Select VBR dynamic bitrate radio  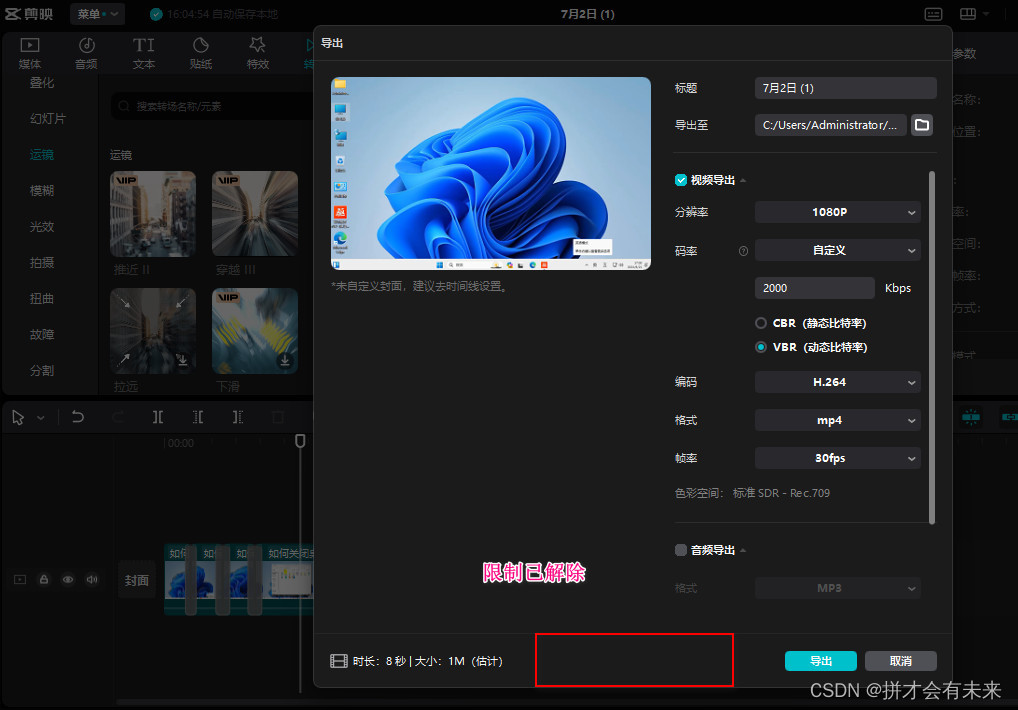pyautogui.click(x=761, y=347)
